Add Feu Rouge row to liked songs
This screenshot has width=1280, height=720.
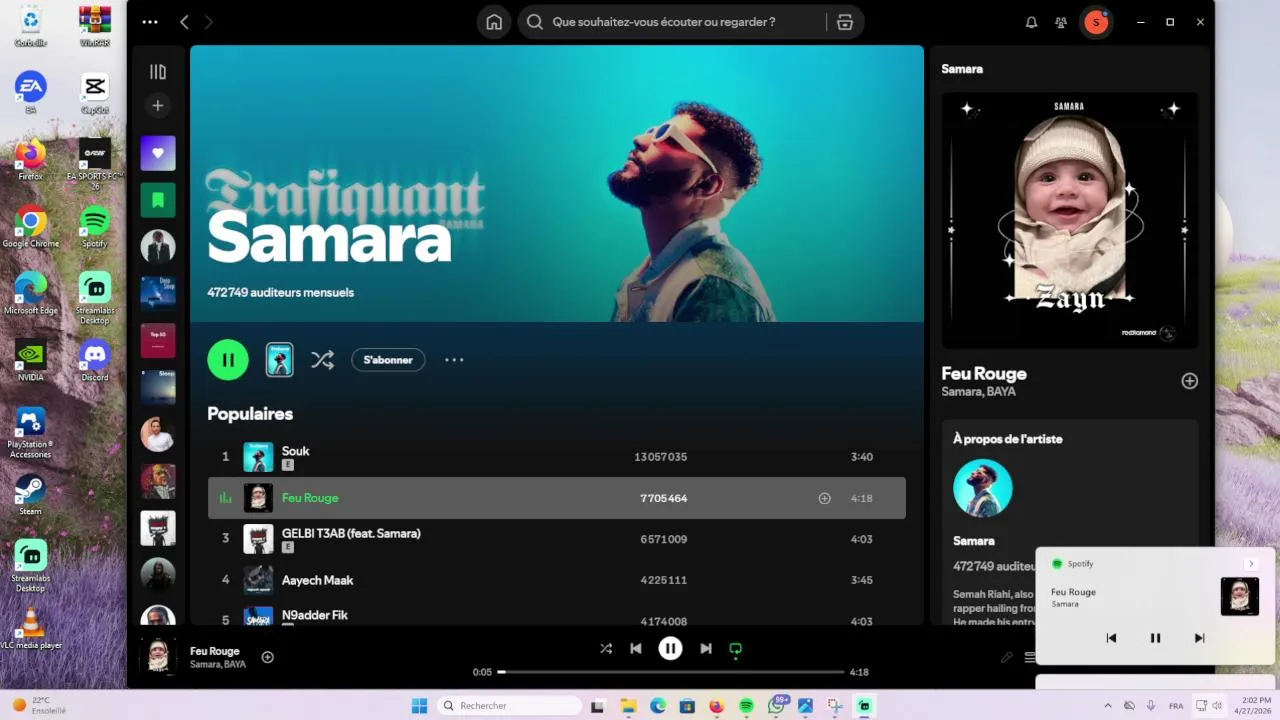(x=825, y=498)
